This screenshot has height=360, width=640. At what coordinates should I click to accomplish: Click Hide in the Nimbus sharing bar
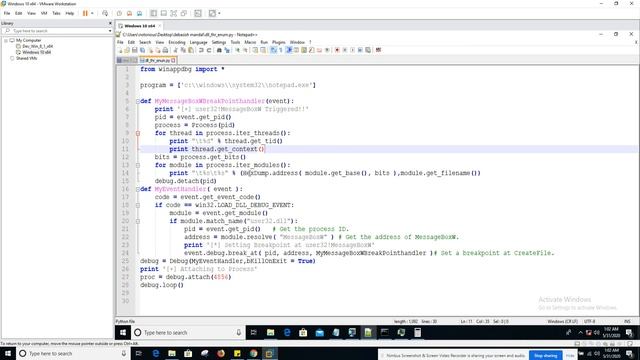pyautogui.click(x=570, y=356)
